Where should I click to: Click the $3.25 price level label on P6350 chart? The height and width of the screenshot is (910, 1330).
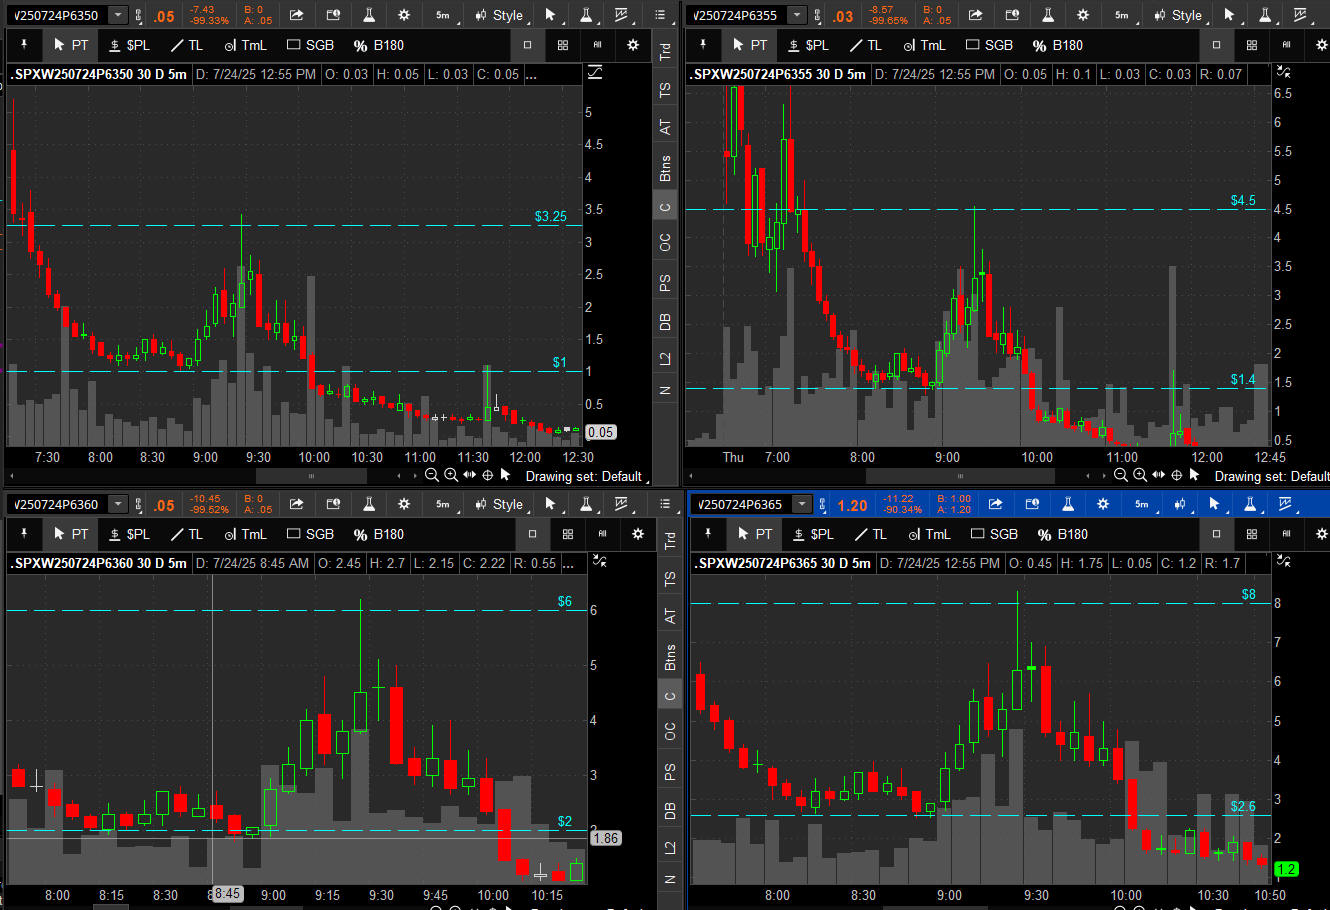550,216
